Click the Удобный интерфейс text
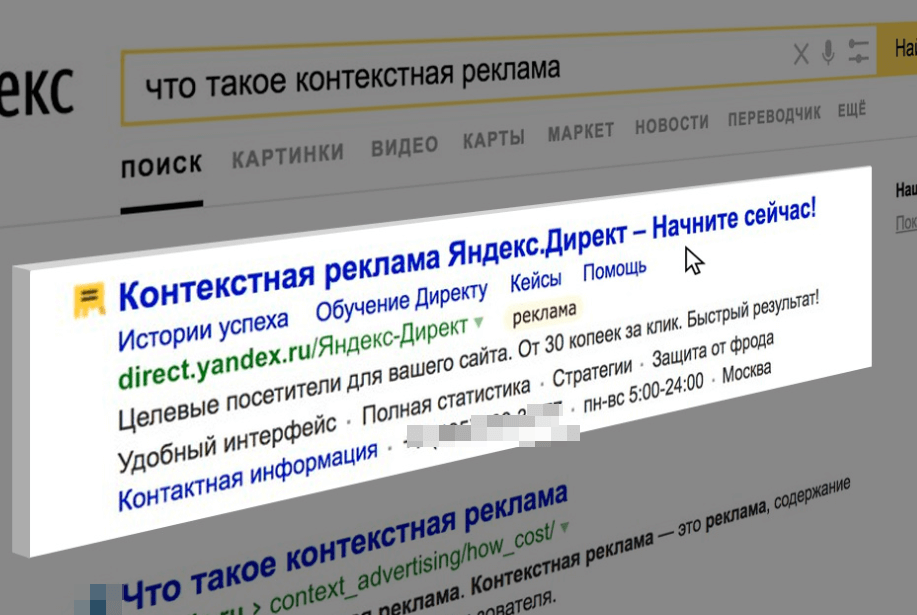The width and height of the screenshot is (917, 615). (x=227, y=445)
